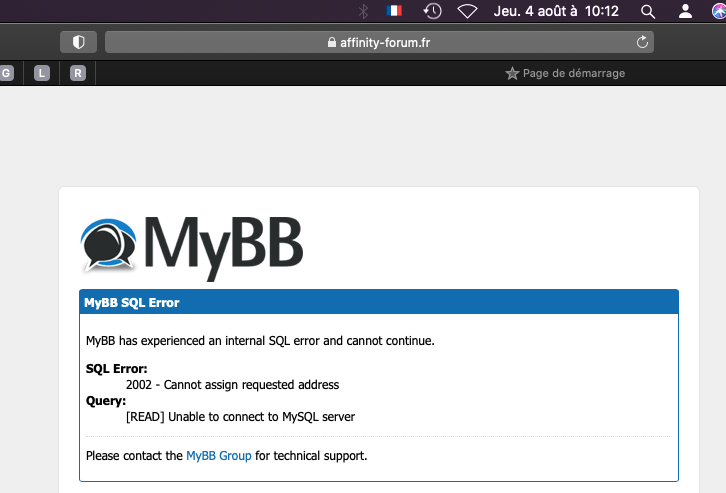Screen dimensions: 726x493
Task: Reload the page with the refresh icon
Action: [642, 42]
